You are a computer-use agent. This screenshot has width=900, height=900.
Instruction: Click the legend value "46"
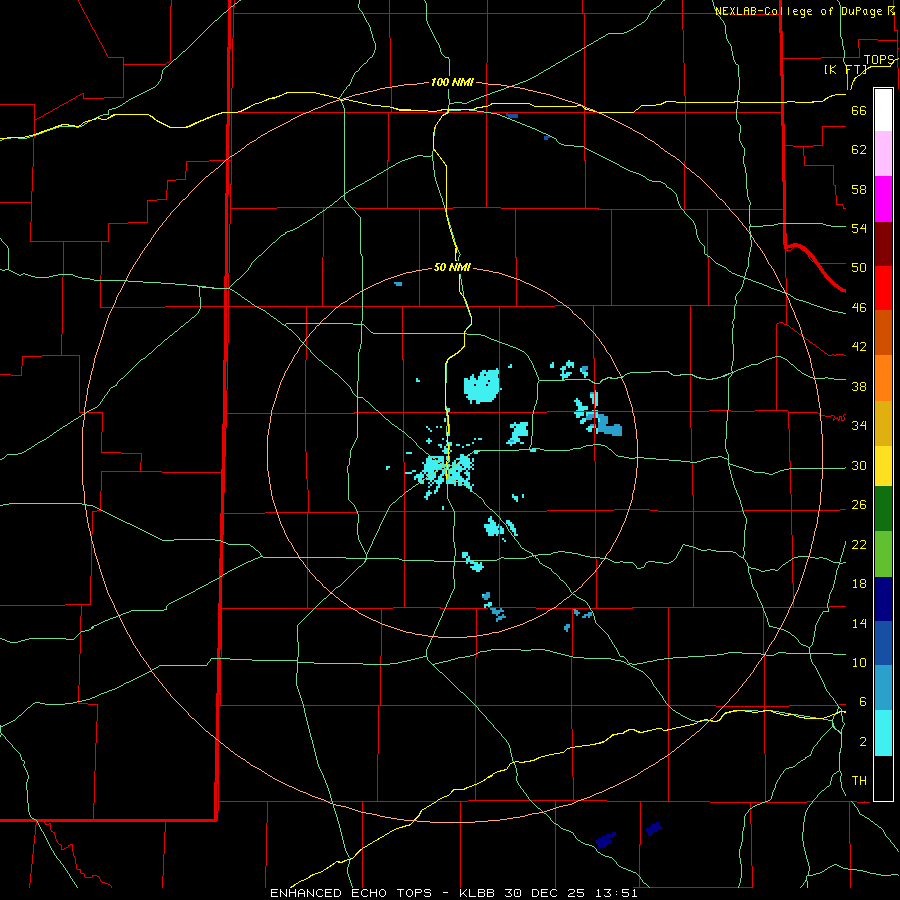coord(859,307)
